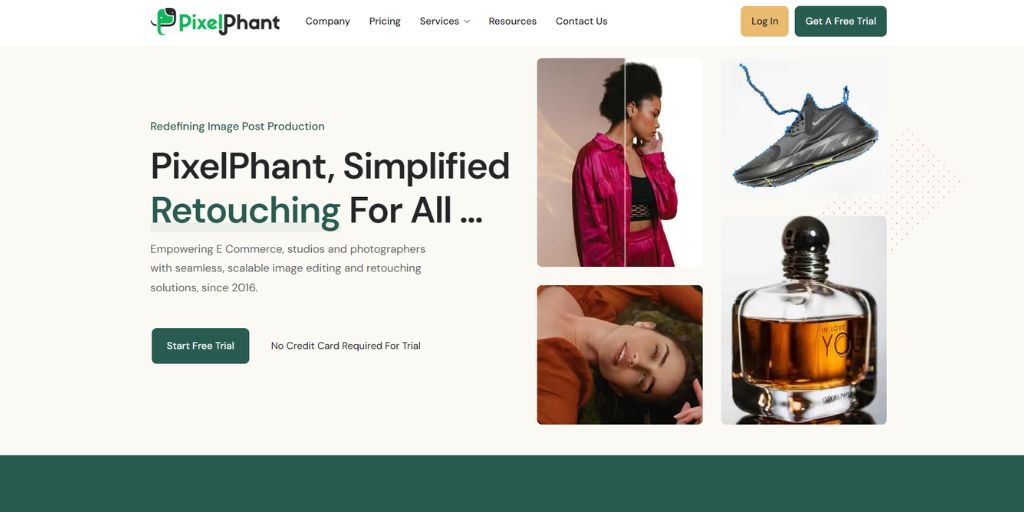Open the Company menu item
1024x512 pixels.
(328, 21)
